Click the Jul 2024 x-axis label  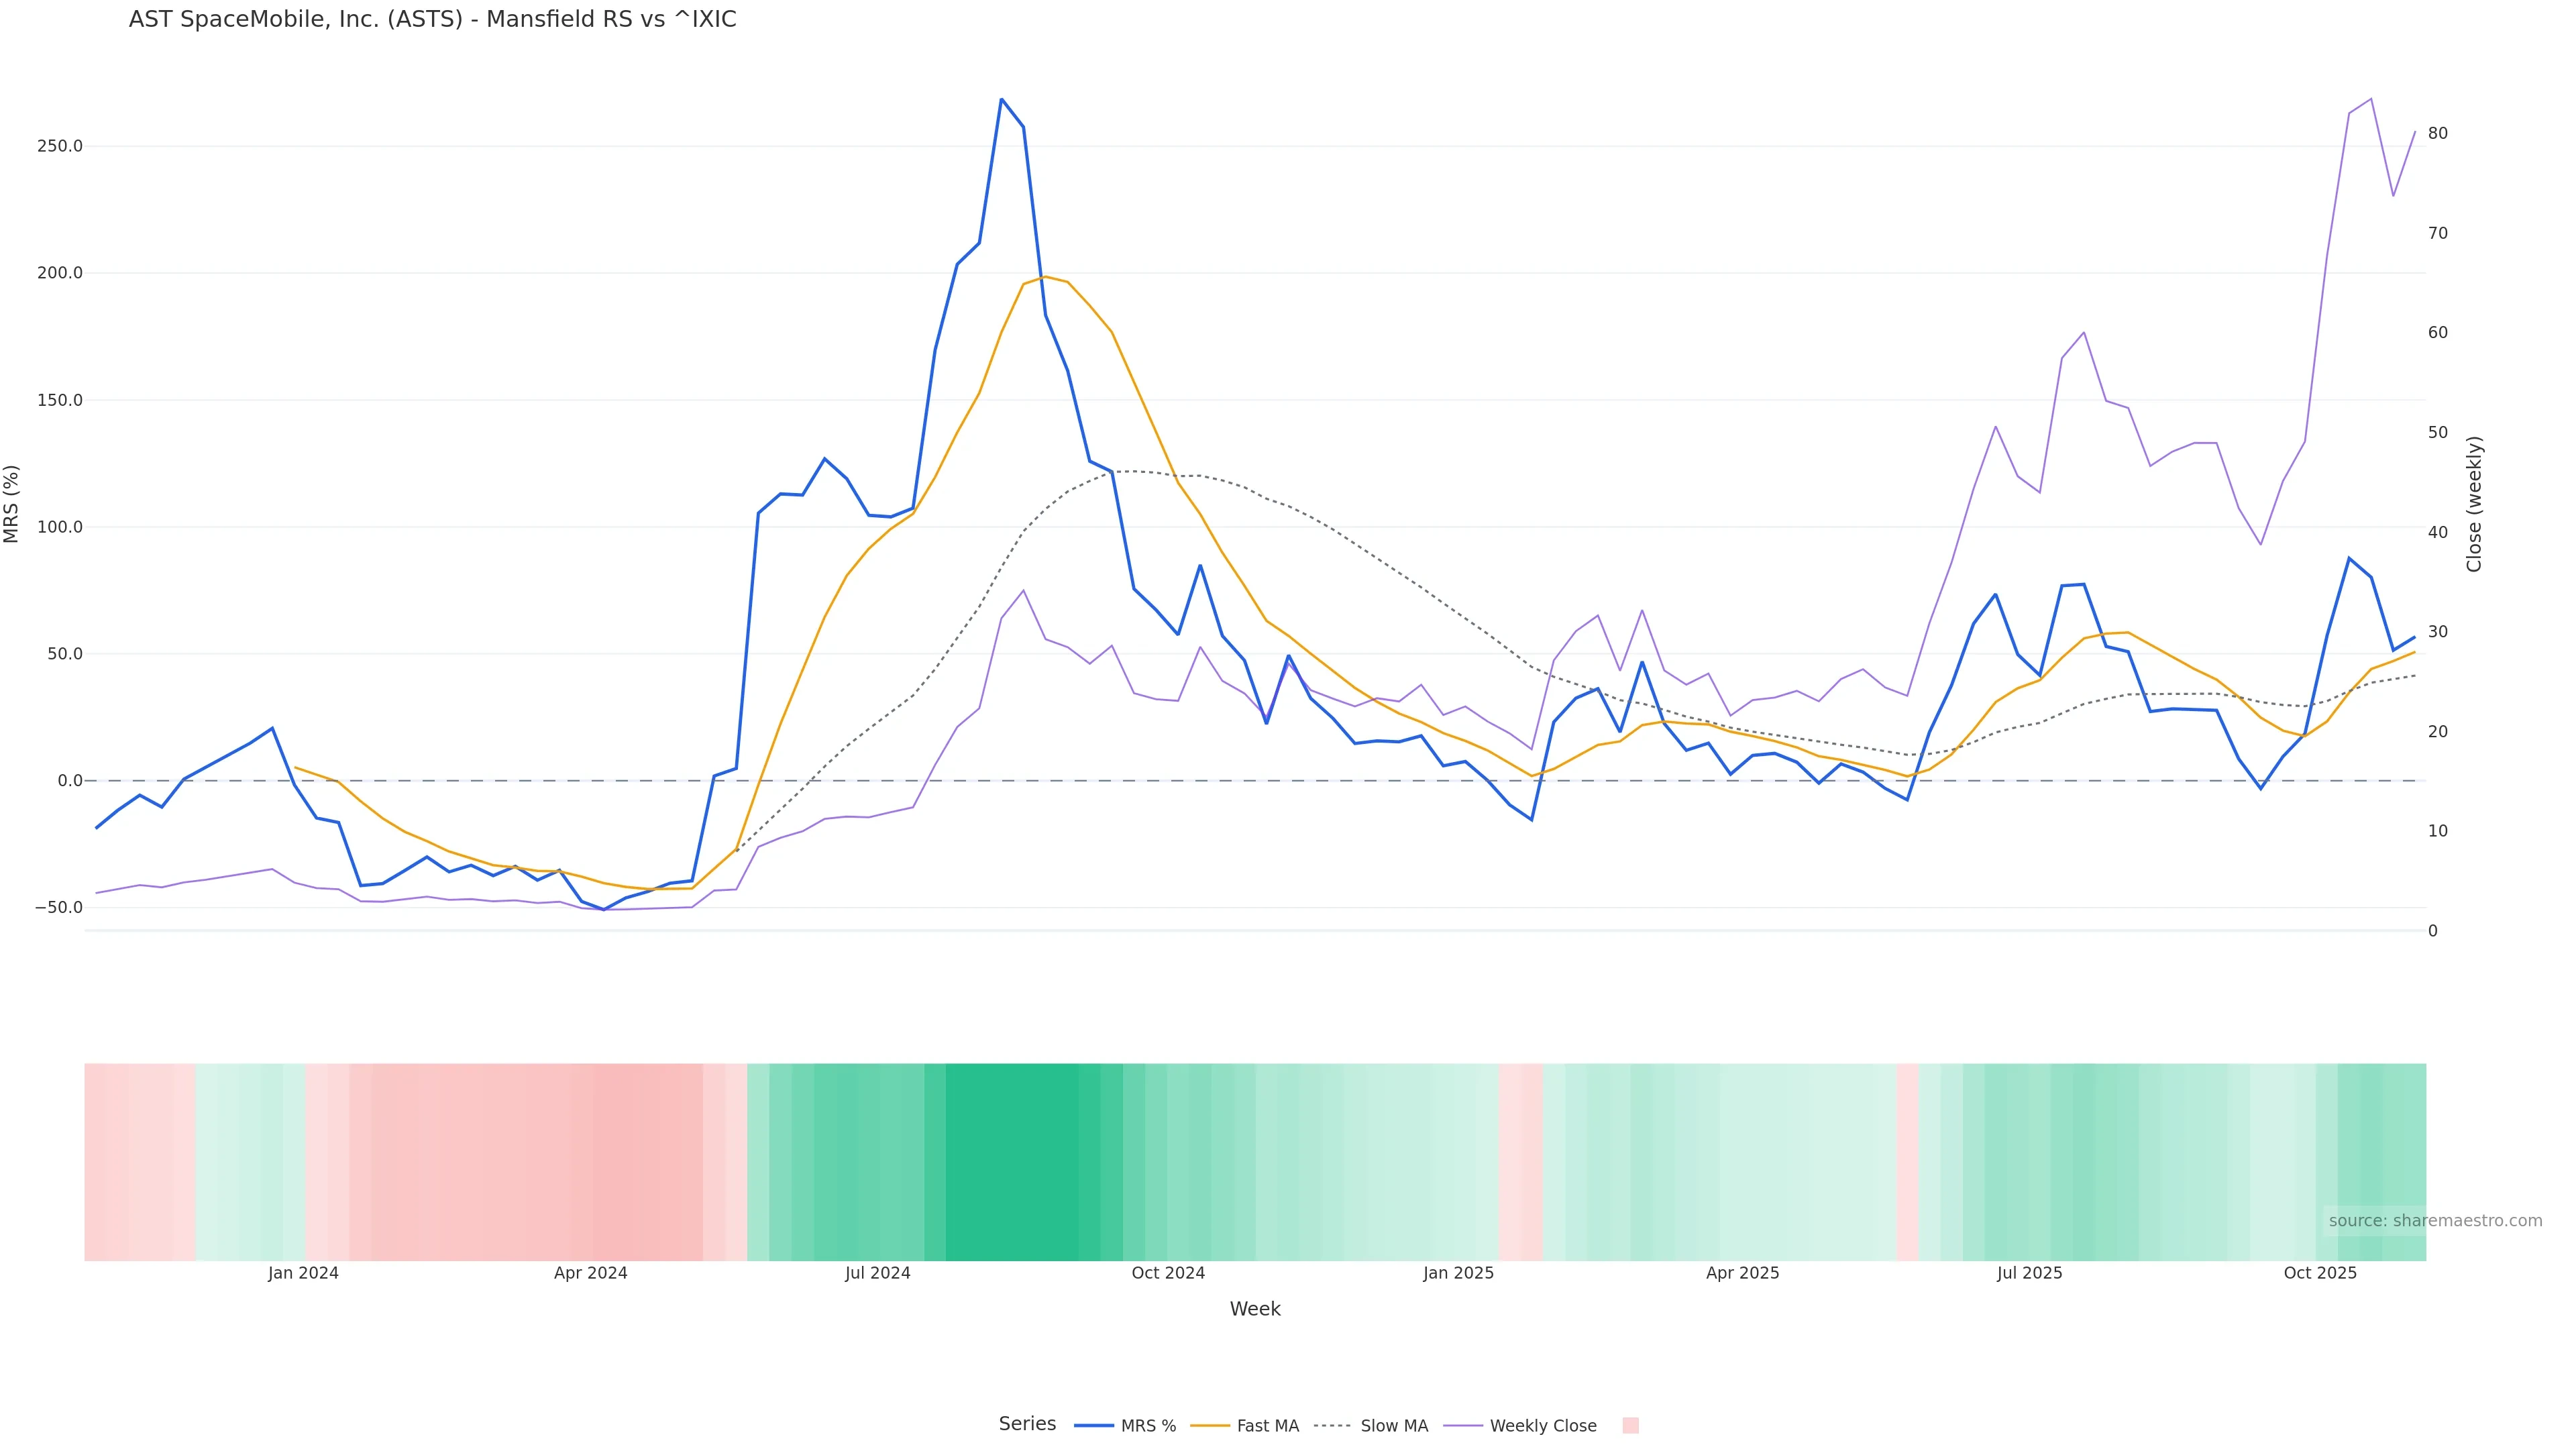pyautogui.click(x=877, y=1273)
